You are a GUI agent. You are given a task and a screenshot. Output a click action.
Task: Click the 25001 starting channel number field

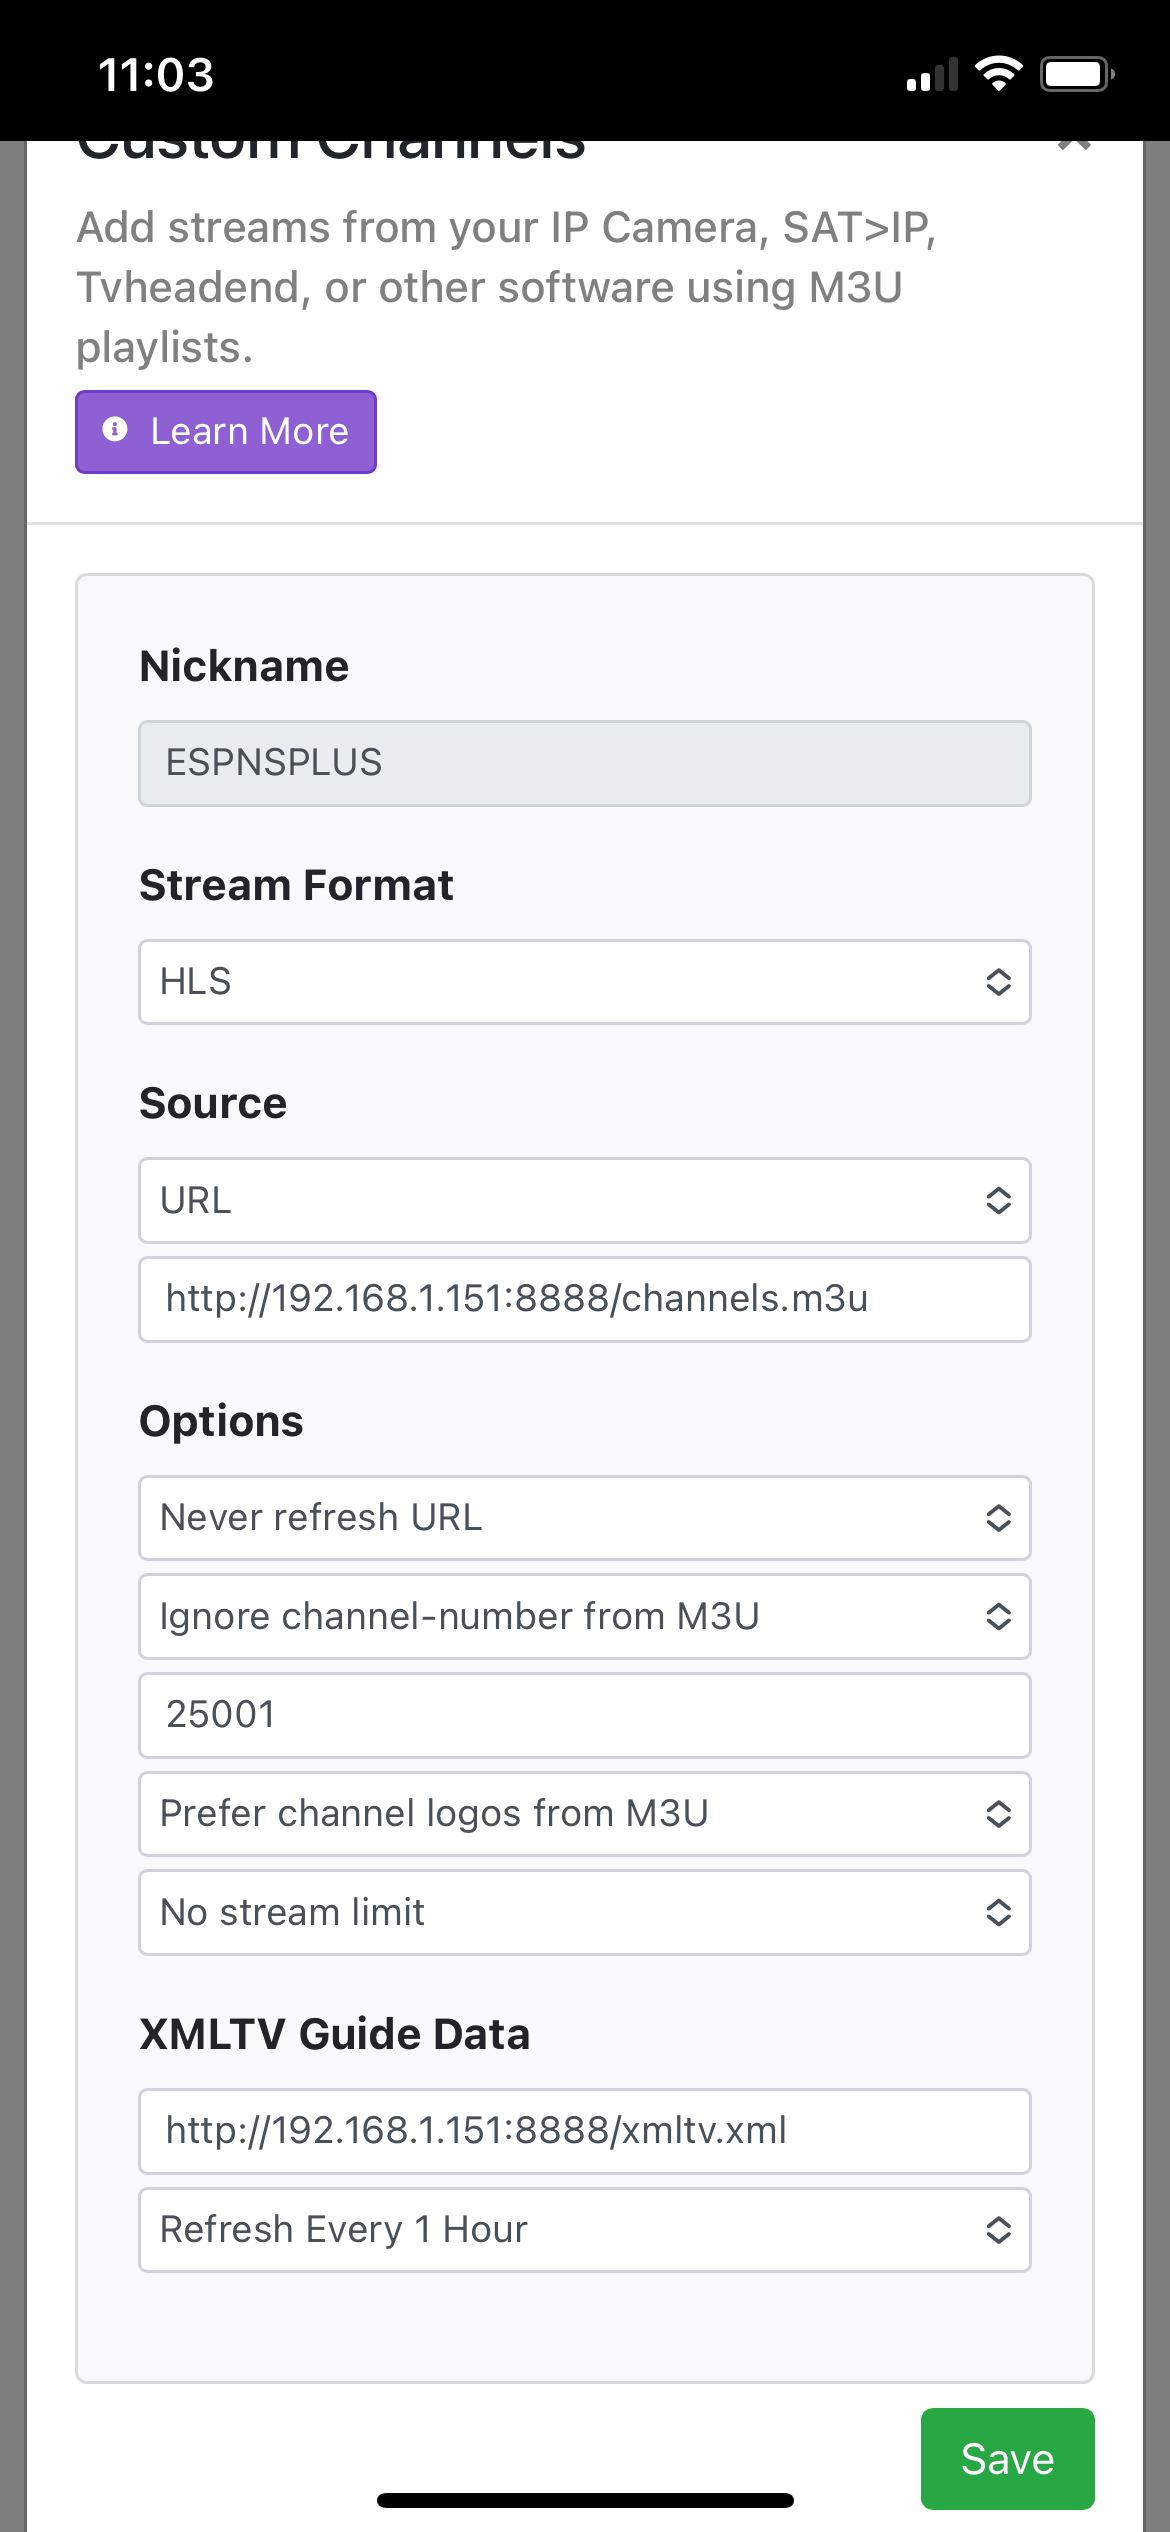tap(584, 1715)
